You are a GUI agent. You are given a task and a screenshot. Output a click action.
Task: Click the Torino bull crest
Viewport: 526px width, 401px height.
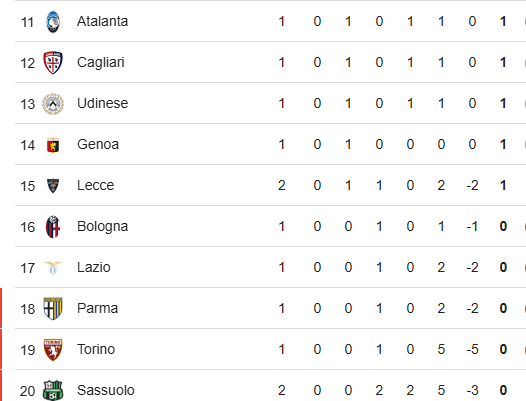click(53, 350)
